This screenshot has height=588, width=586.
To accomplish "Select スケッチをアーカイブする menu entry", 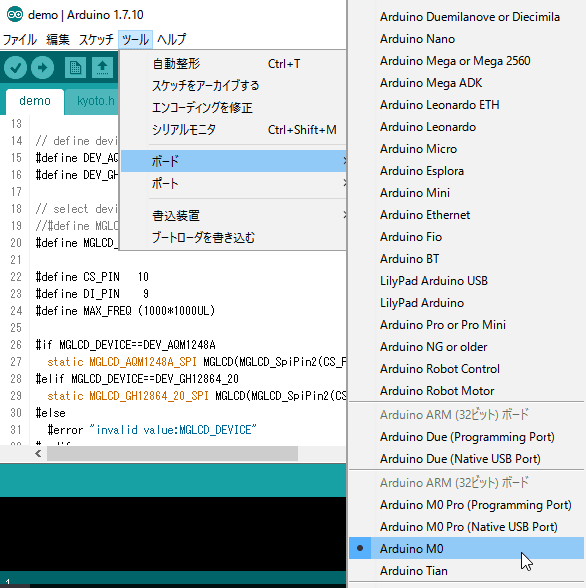I will (x=233, y=86).
